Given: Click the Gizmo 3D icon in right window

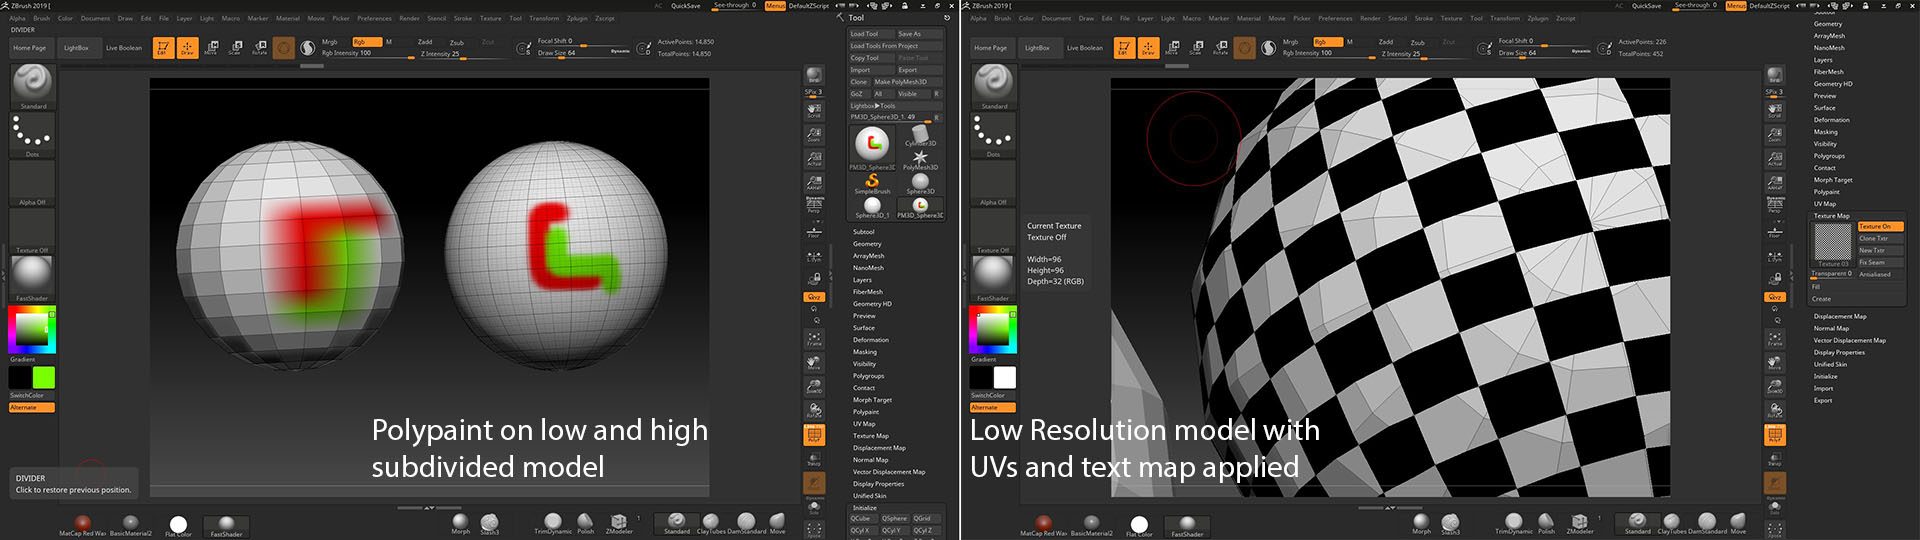Looking at the screenshot, I should [1245, 47].
